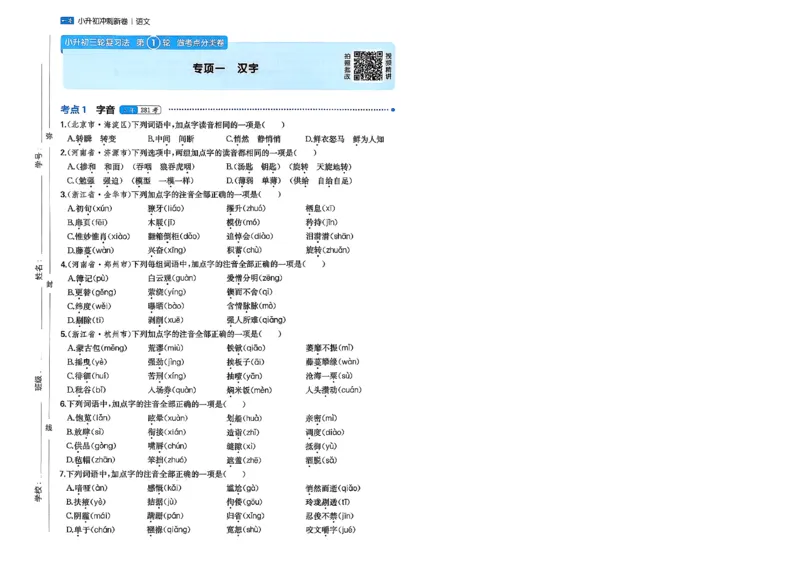The width and height of the screenshot is (800, 566).
Task: Select option "A.转瞬 转变" in question 1
Action: [92, 139]
